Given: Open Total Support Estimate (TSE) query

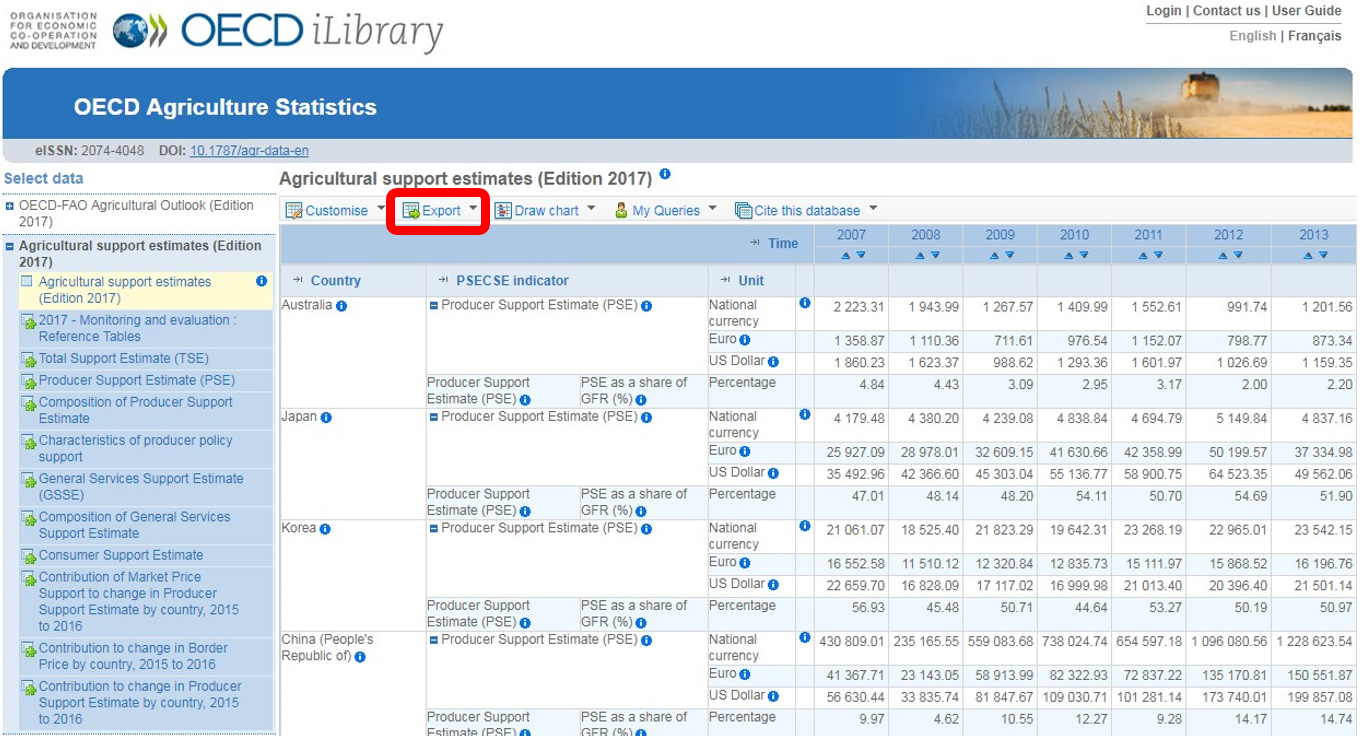Looking at the screenshot, I should pyautogui.click(x=124, y=358).
